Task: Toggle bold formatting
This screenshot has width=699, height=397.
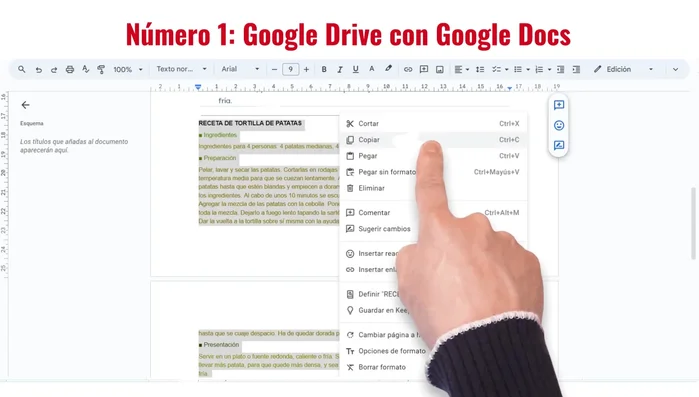Action: 324,70
